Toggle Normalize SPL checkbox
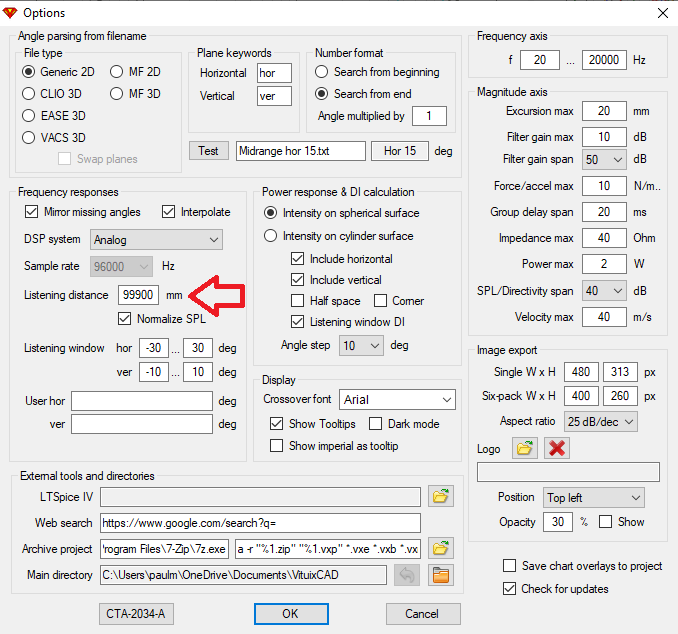The width and height of the screenshot is (678, 634). point(125,319)
